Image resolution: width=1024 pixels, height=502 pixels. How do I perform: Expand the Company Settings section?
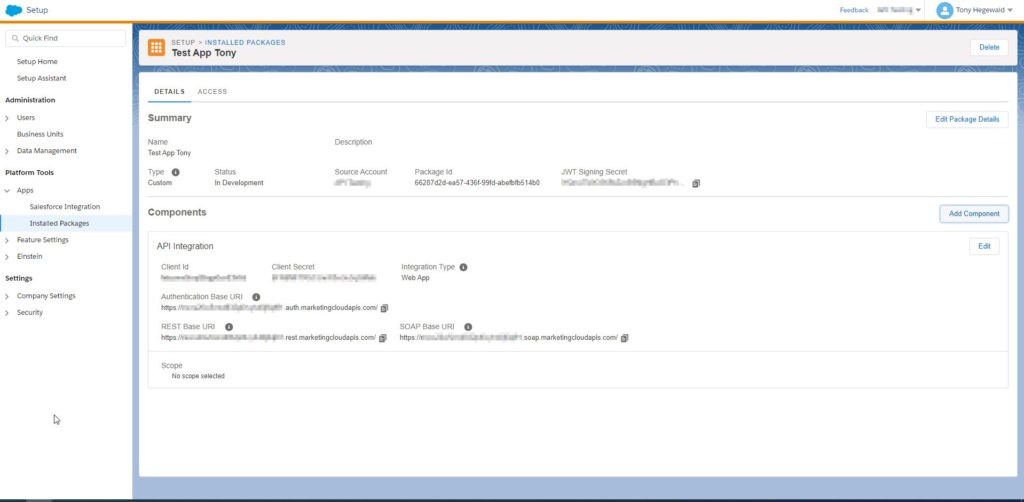pos(7,296)
